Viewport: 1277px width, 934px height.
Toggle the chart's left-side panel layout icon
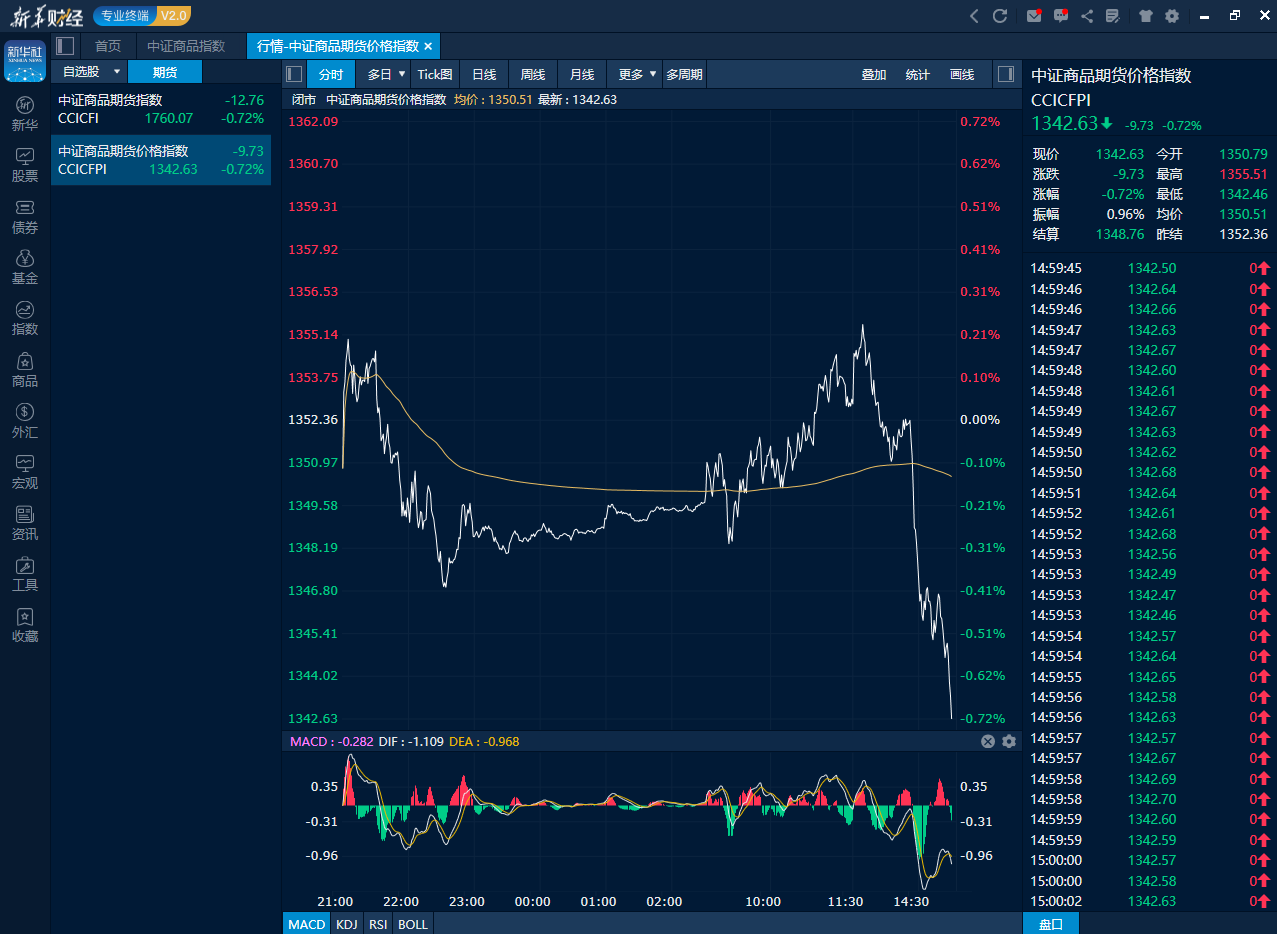[294, 74]
